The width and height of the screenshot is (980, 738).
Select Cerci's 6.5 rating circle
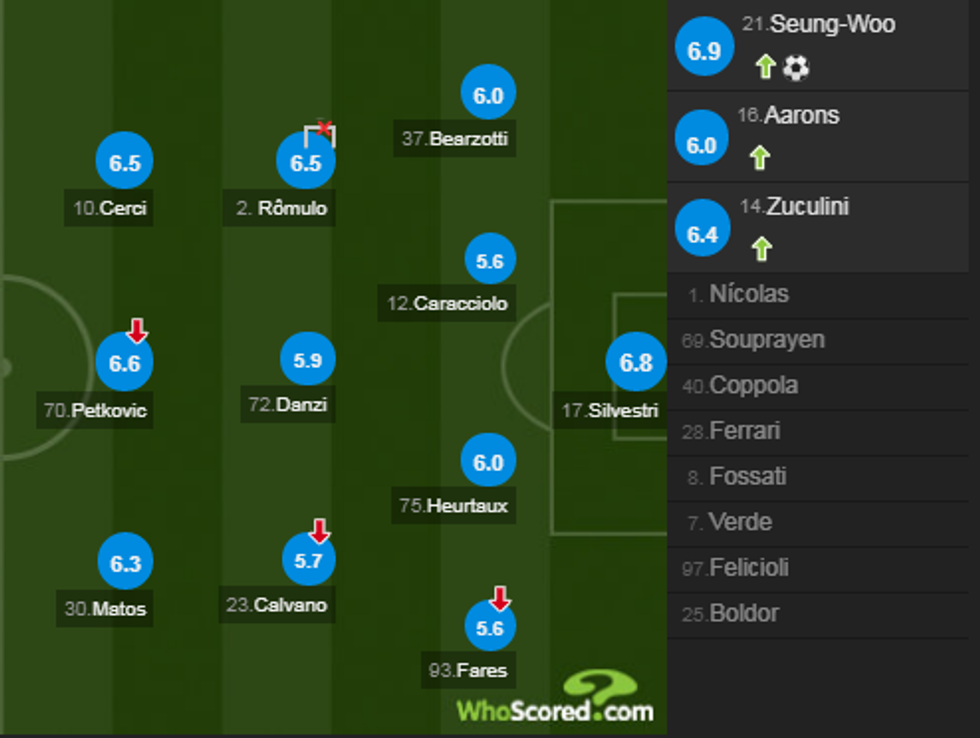(123, 161)
